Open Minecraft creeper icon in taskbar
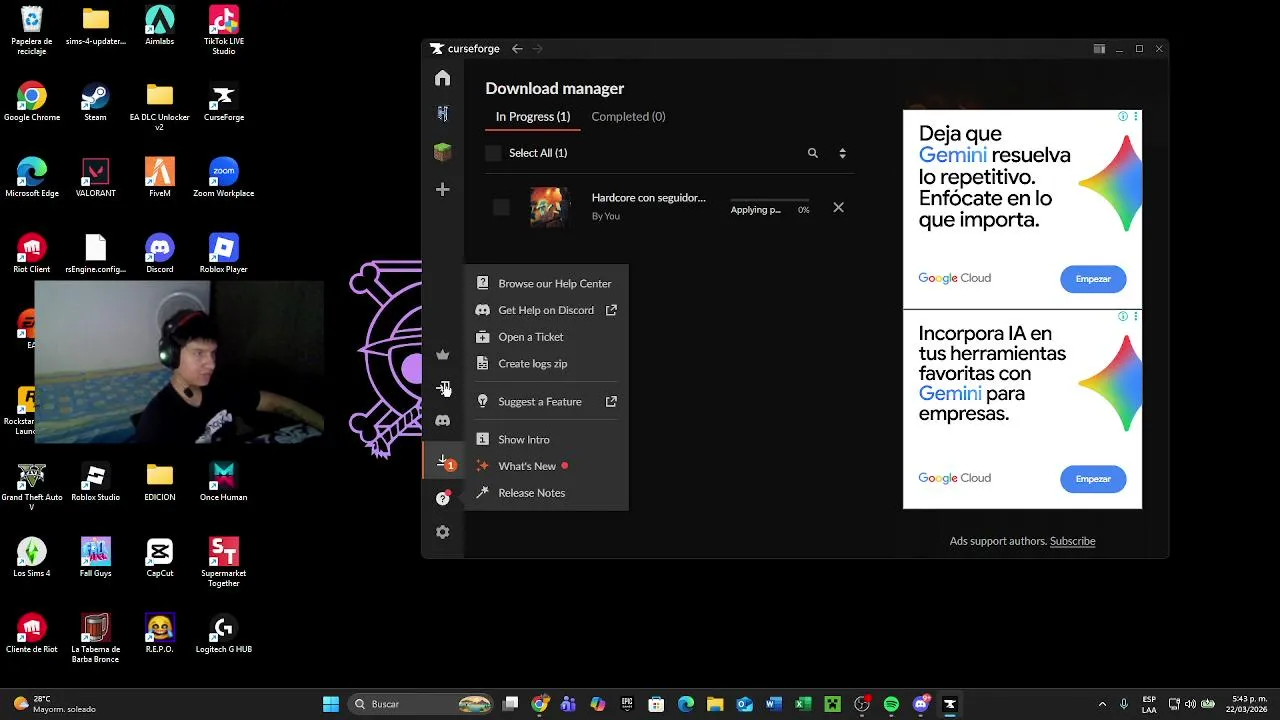The image size is (1280, 720). click(x=832, y=704)
